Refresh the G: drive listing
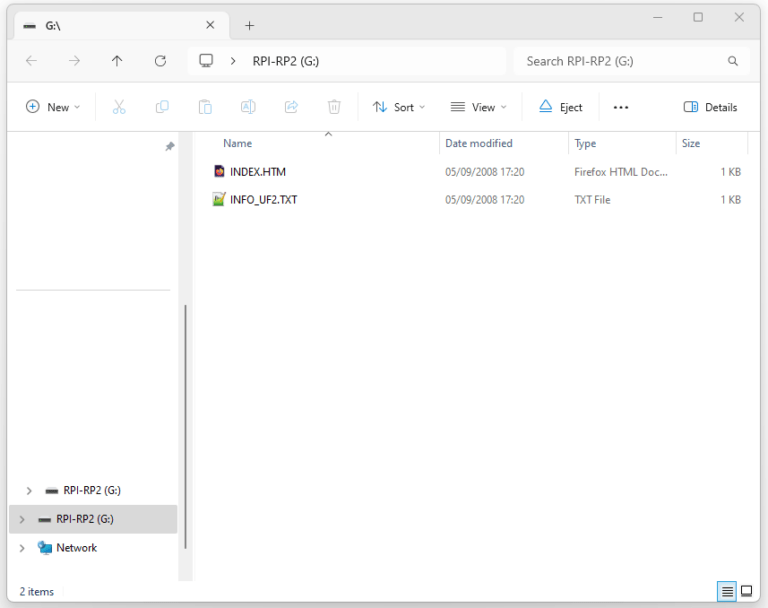Viewport: 768px width, 608px height. (x=160, y=61)
